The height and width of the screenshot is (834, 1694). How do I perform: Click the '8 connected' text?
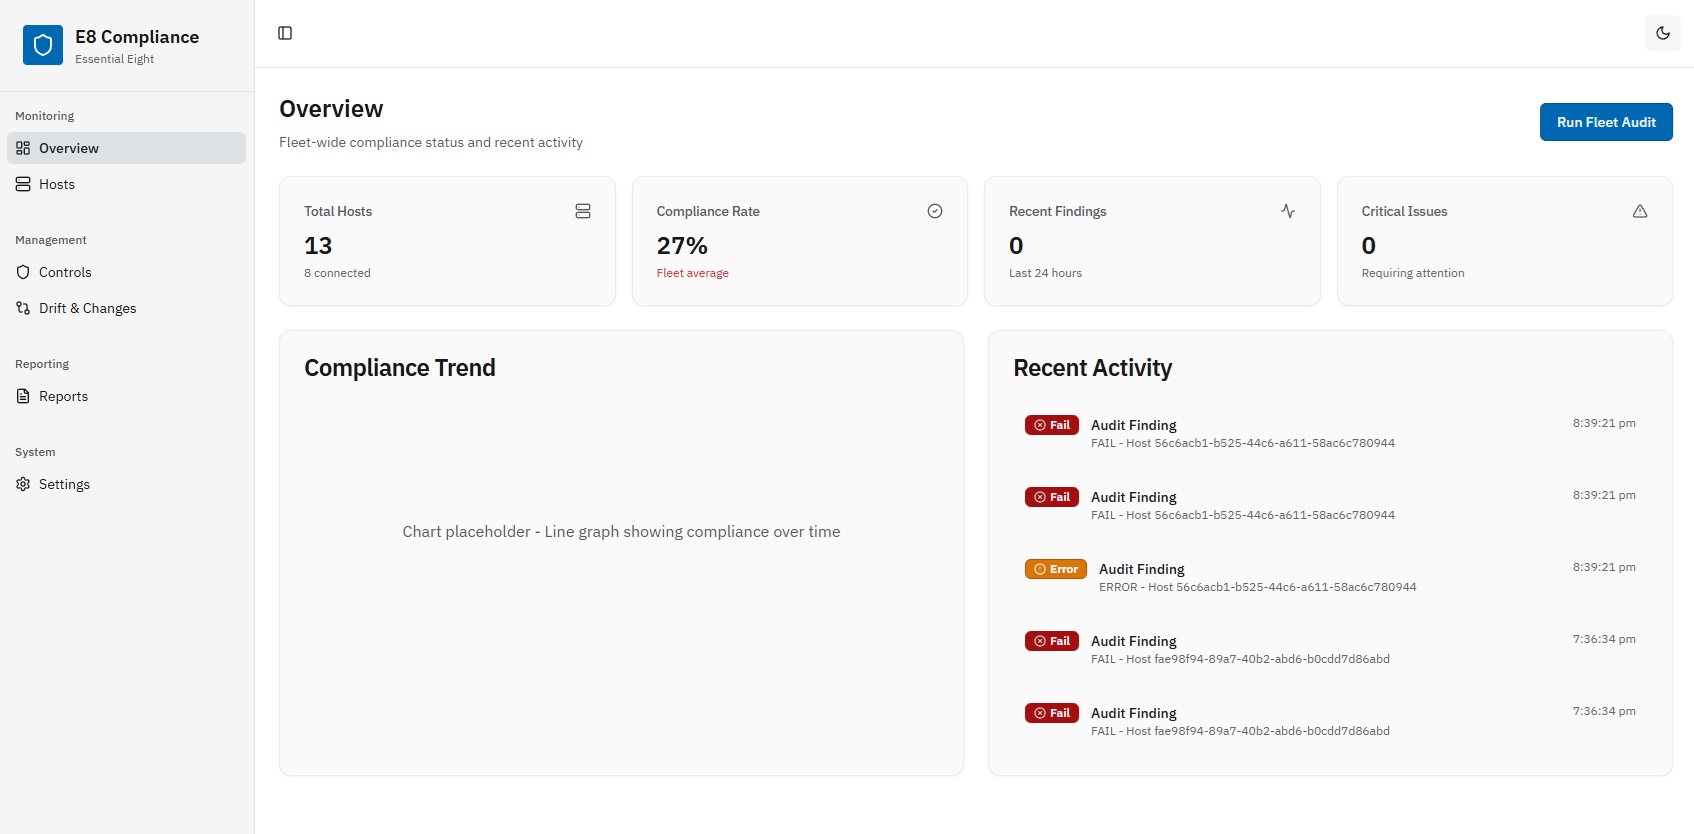(337, 273)
